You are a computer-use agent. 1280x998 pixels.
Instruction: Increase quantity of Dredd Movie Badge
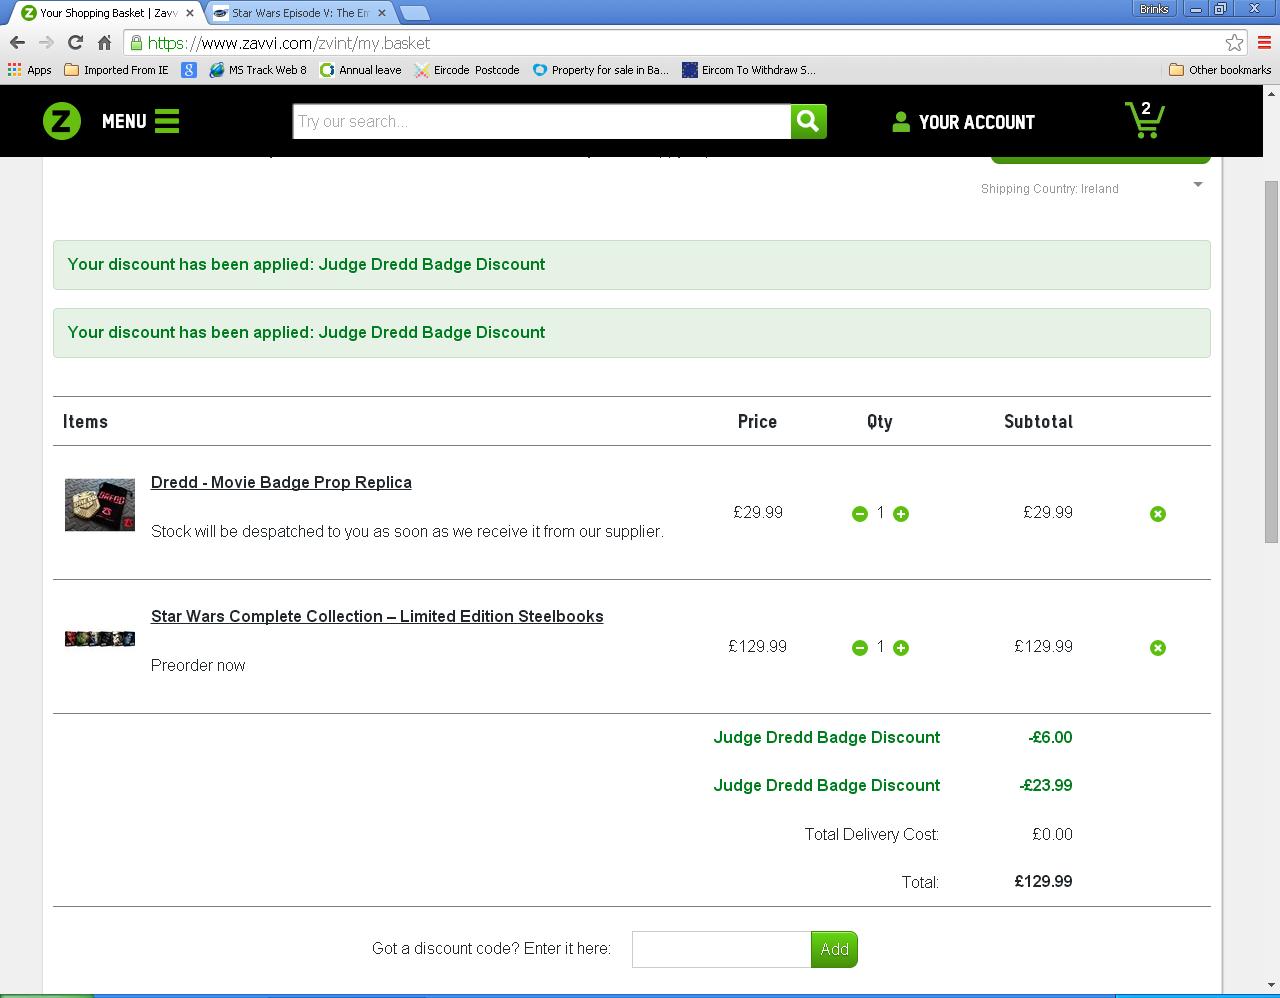[x=901, y=513]
